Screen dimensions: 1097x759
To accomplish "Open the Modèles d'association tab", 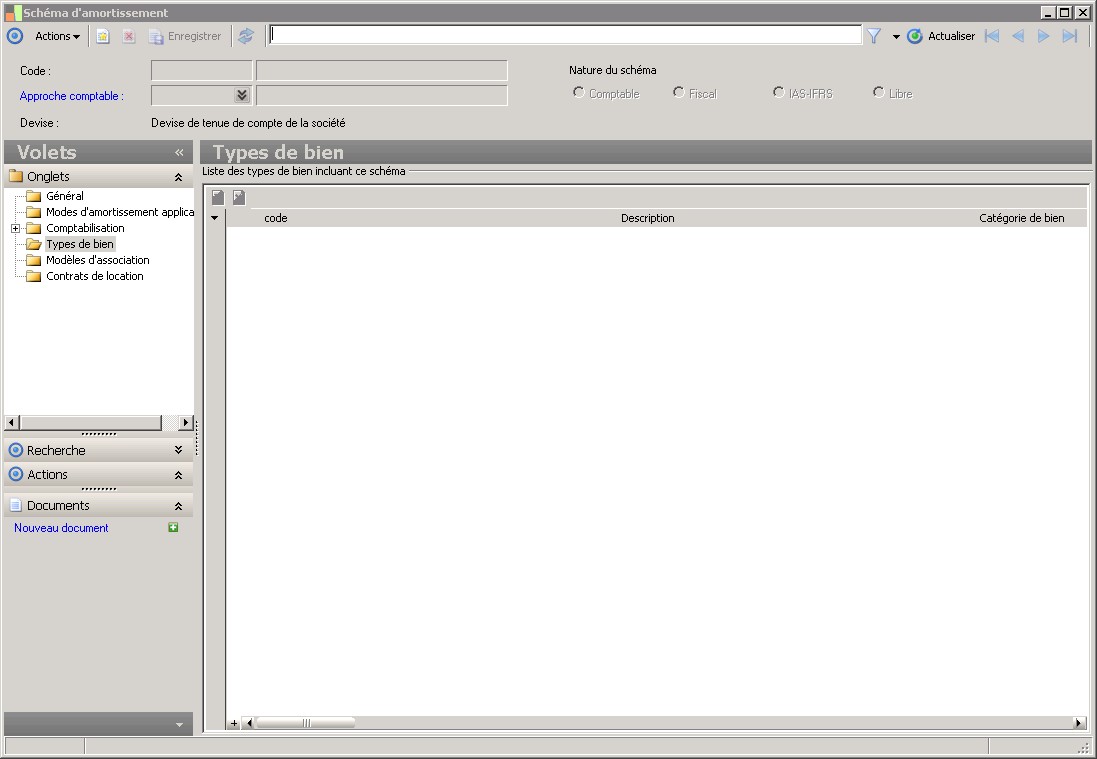I will (97, 260).
